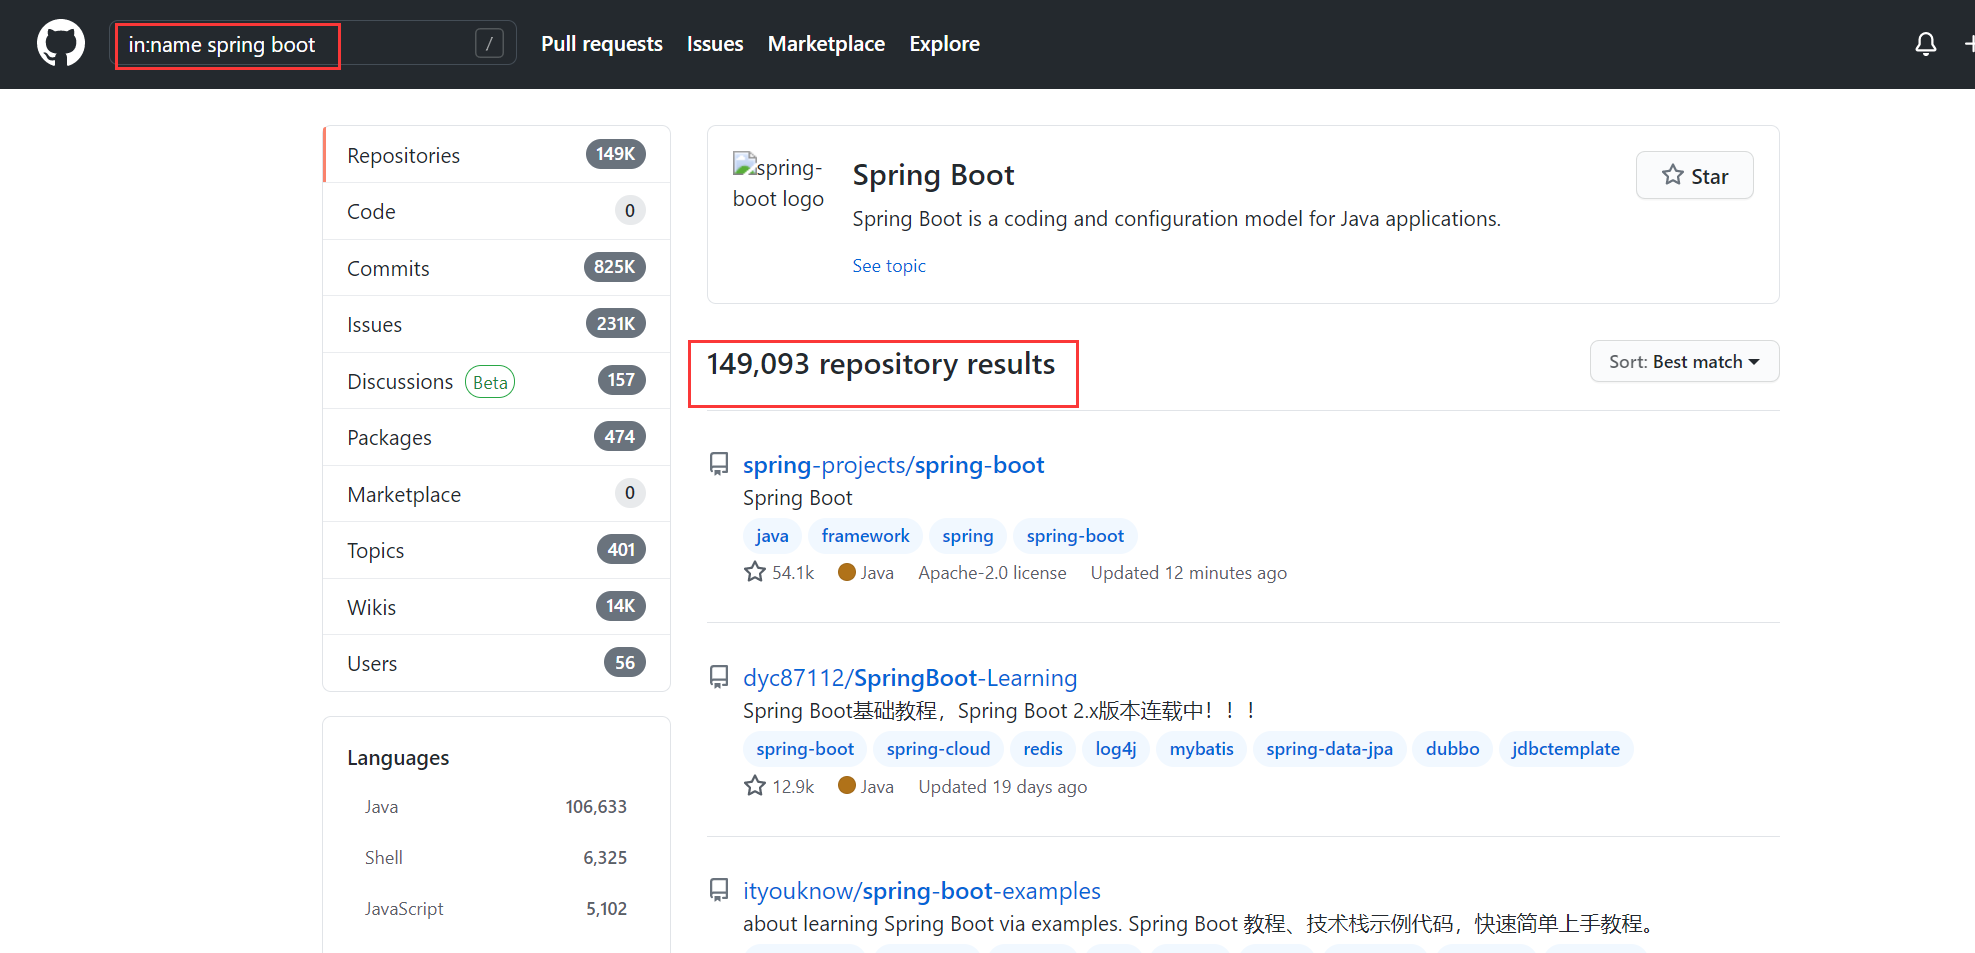Focus the search box containing in:name spring boot
The image size is (1975, 953).
pos(312,44)
